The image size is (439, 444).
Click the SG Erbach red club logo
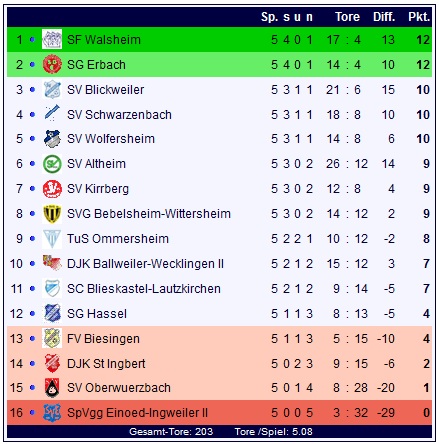(52, 64)
